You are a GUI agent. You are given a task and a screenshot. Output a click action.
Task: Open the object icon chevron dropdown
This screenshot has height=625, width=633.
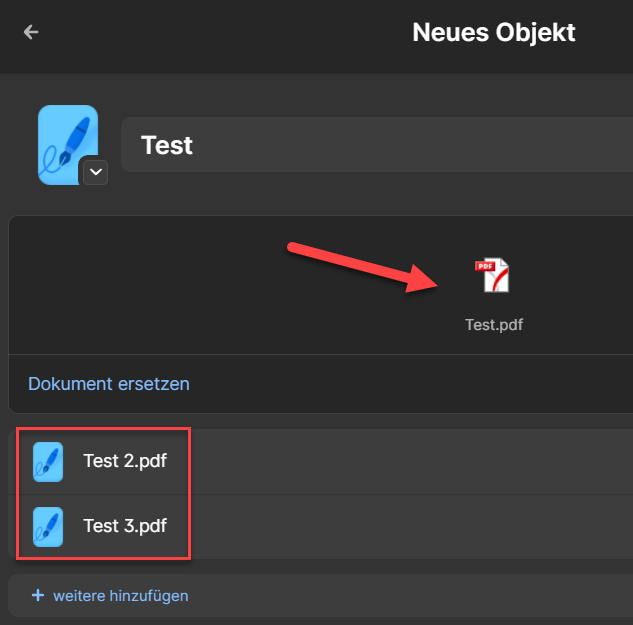(x=94, y=172)
